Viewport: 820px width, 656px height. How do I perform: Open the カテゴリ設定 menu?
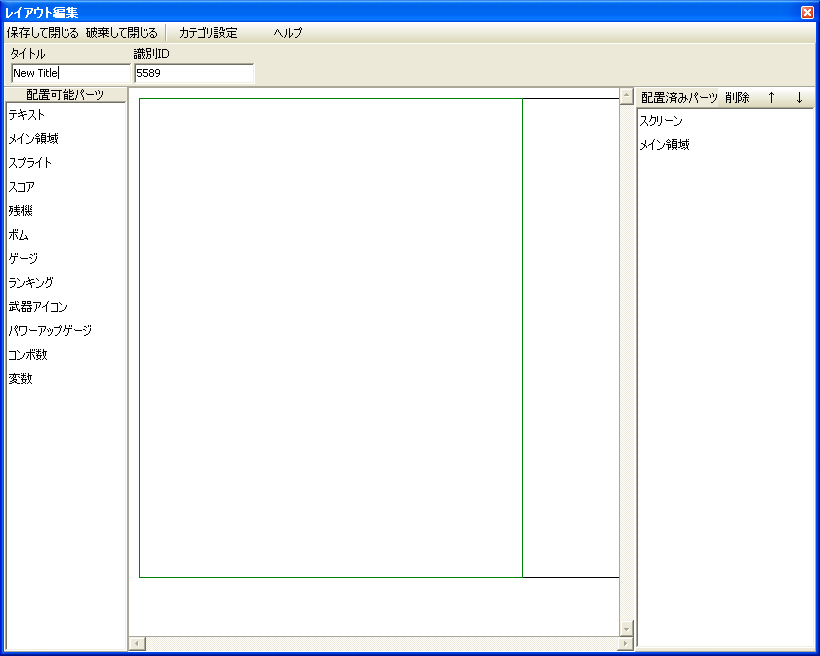point(208,33)
